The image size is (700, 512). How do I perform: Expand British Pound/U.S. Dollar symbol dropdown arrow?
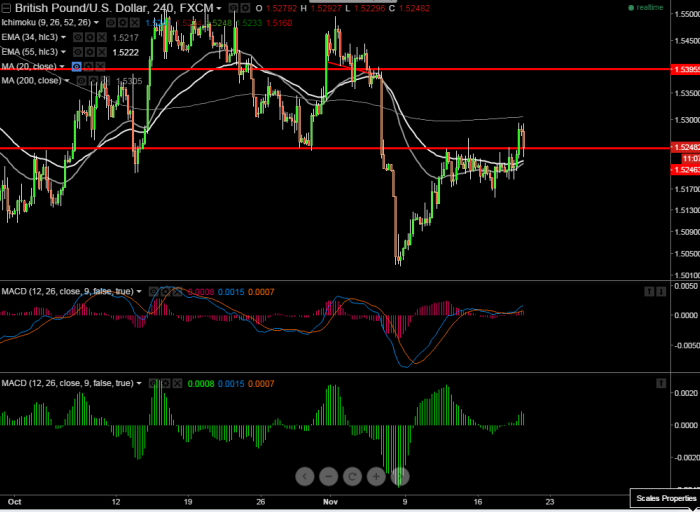[218, 8]
